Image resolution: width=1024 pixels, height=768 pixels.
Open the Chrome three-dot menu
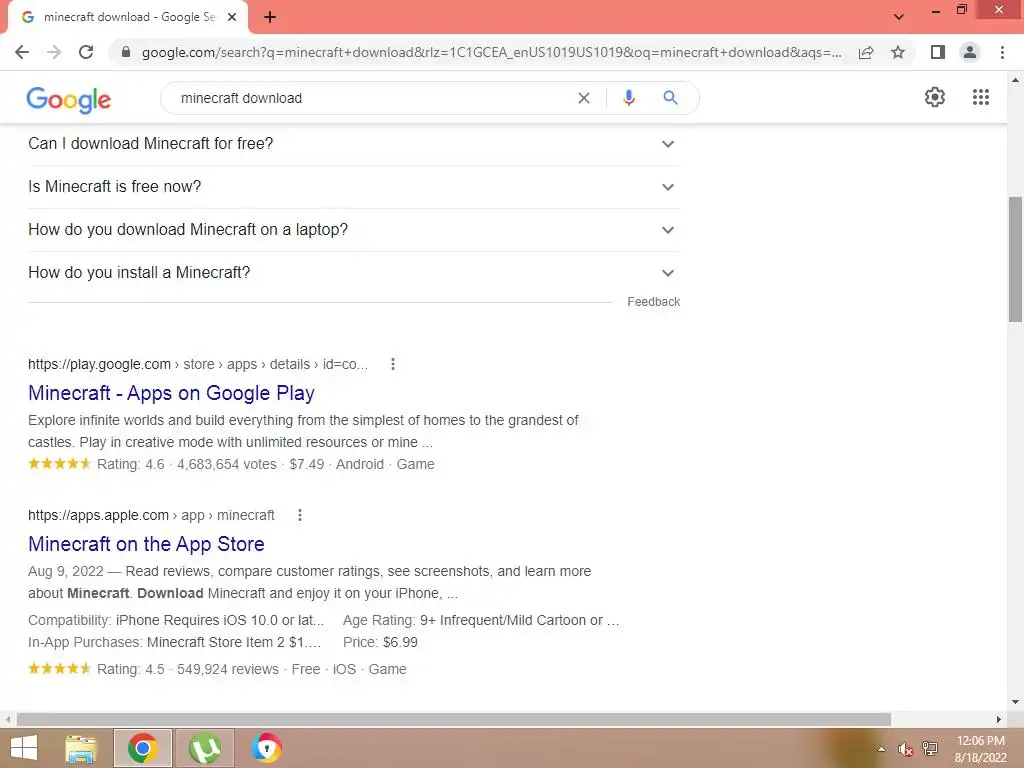(1002, 52)
